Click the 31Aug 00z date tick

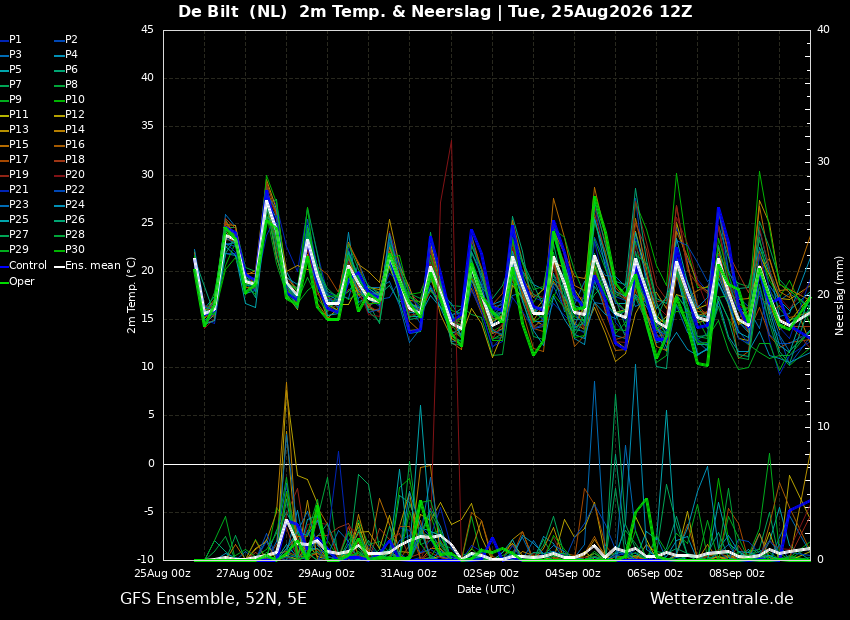click(x=408, y=573)
